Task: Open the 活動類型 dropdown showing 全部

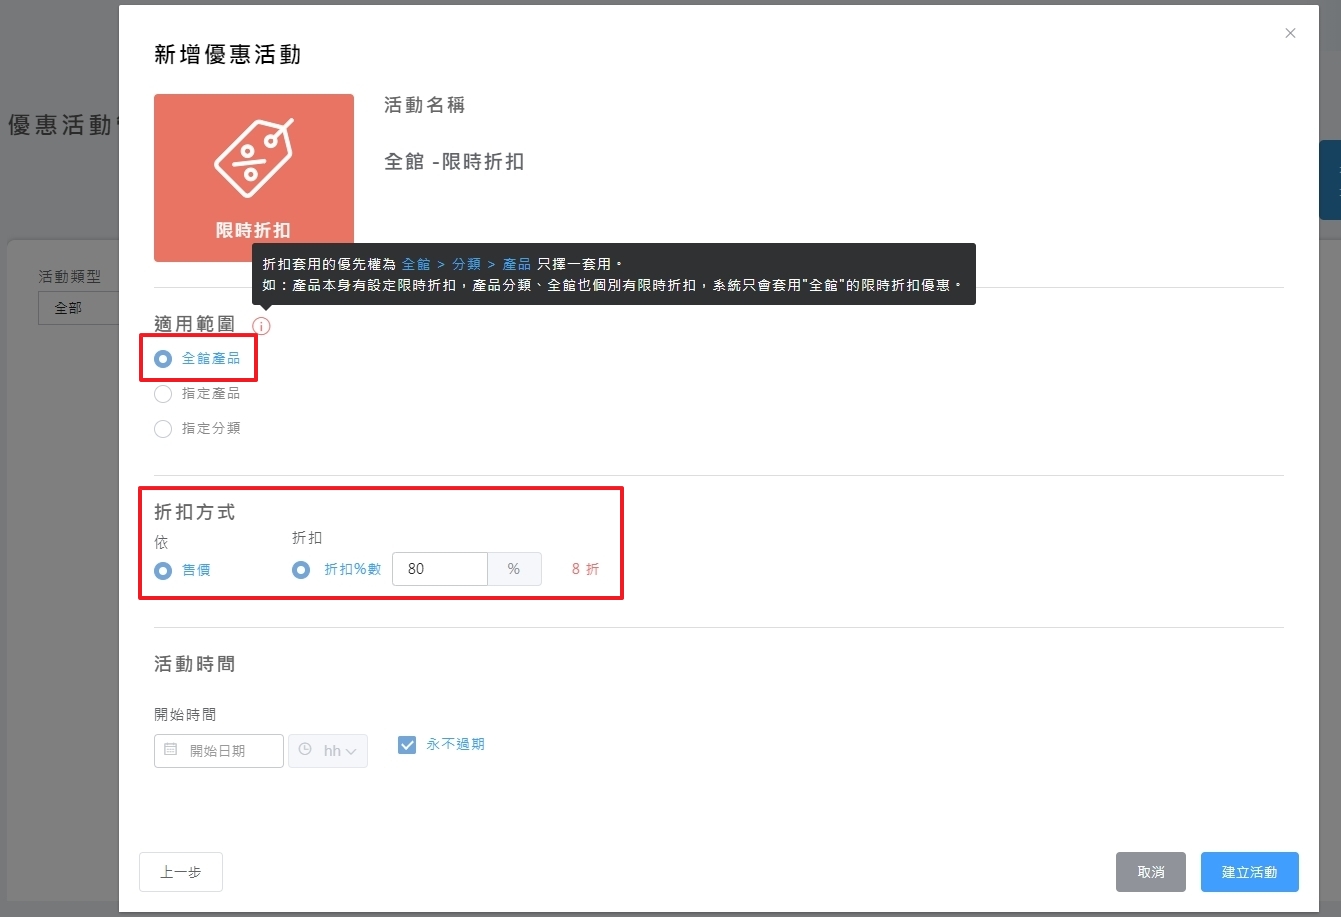Action: [78, 308]
